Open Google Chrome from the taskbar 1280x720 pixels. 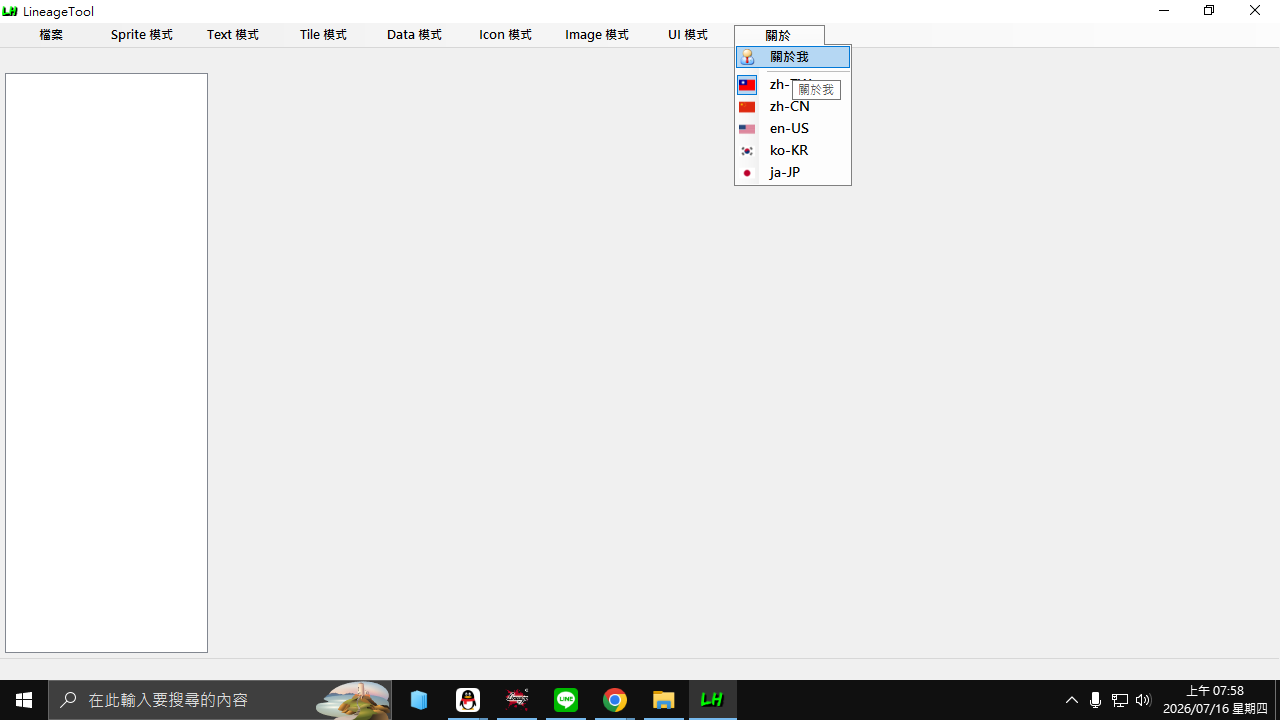(615, 700)
